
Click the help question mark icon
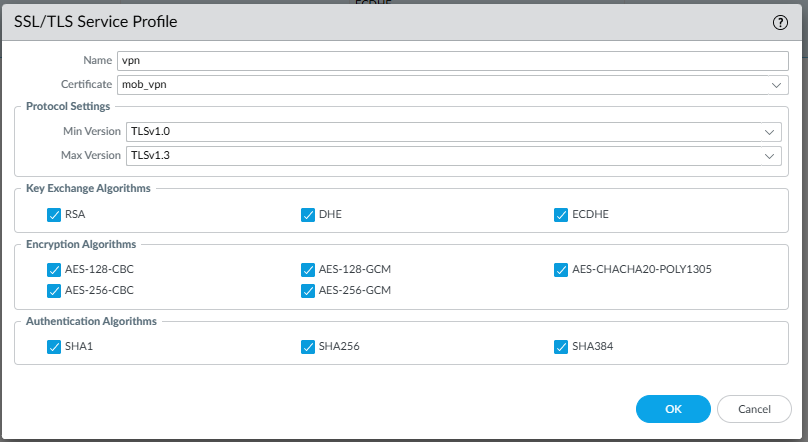pos(781,22)
